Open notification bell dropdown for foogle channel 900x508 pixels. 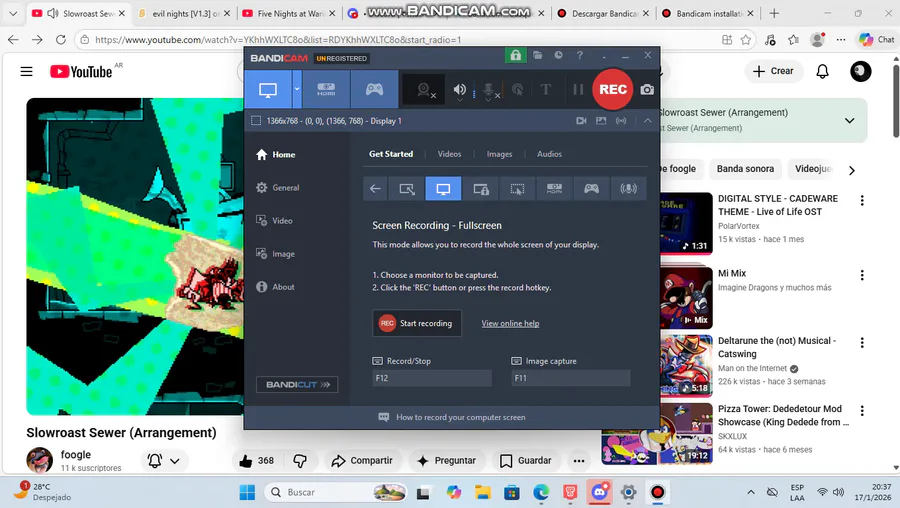[164, 460]
